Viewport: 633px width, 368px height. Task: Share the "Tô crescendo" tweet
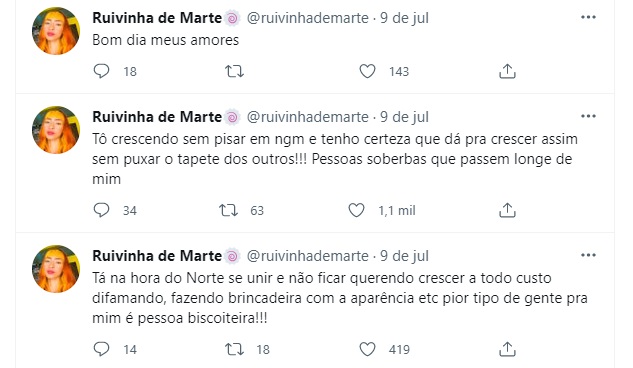pos(507,210)
